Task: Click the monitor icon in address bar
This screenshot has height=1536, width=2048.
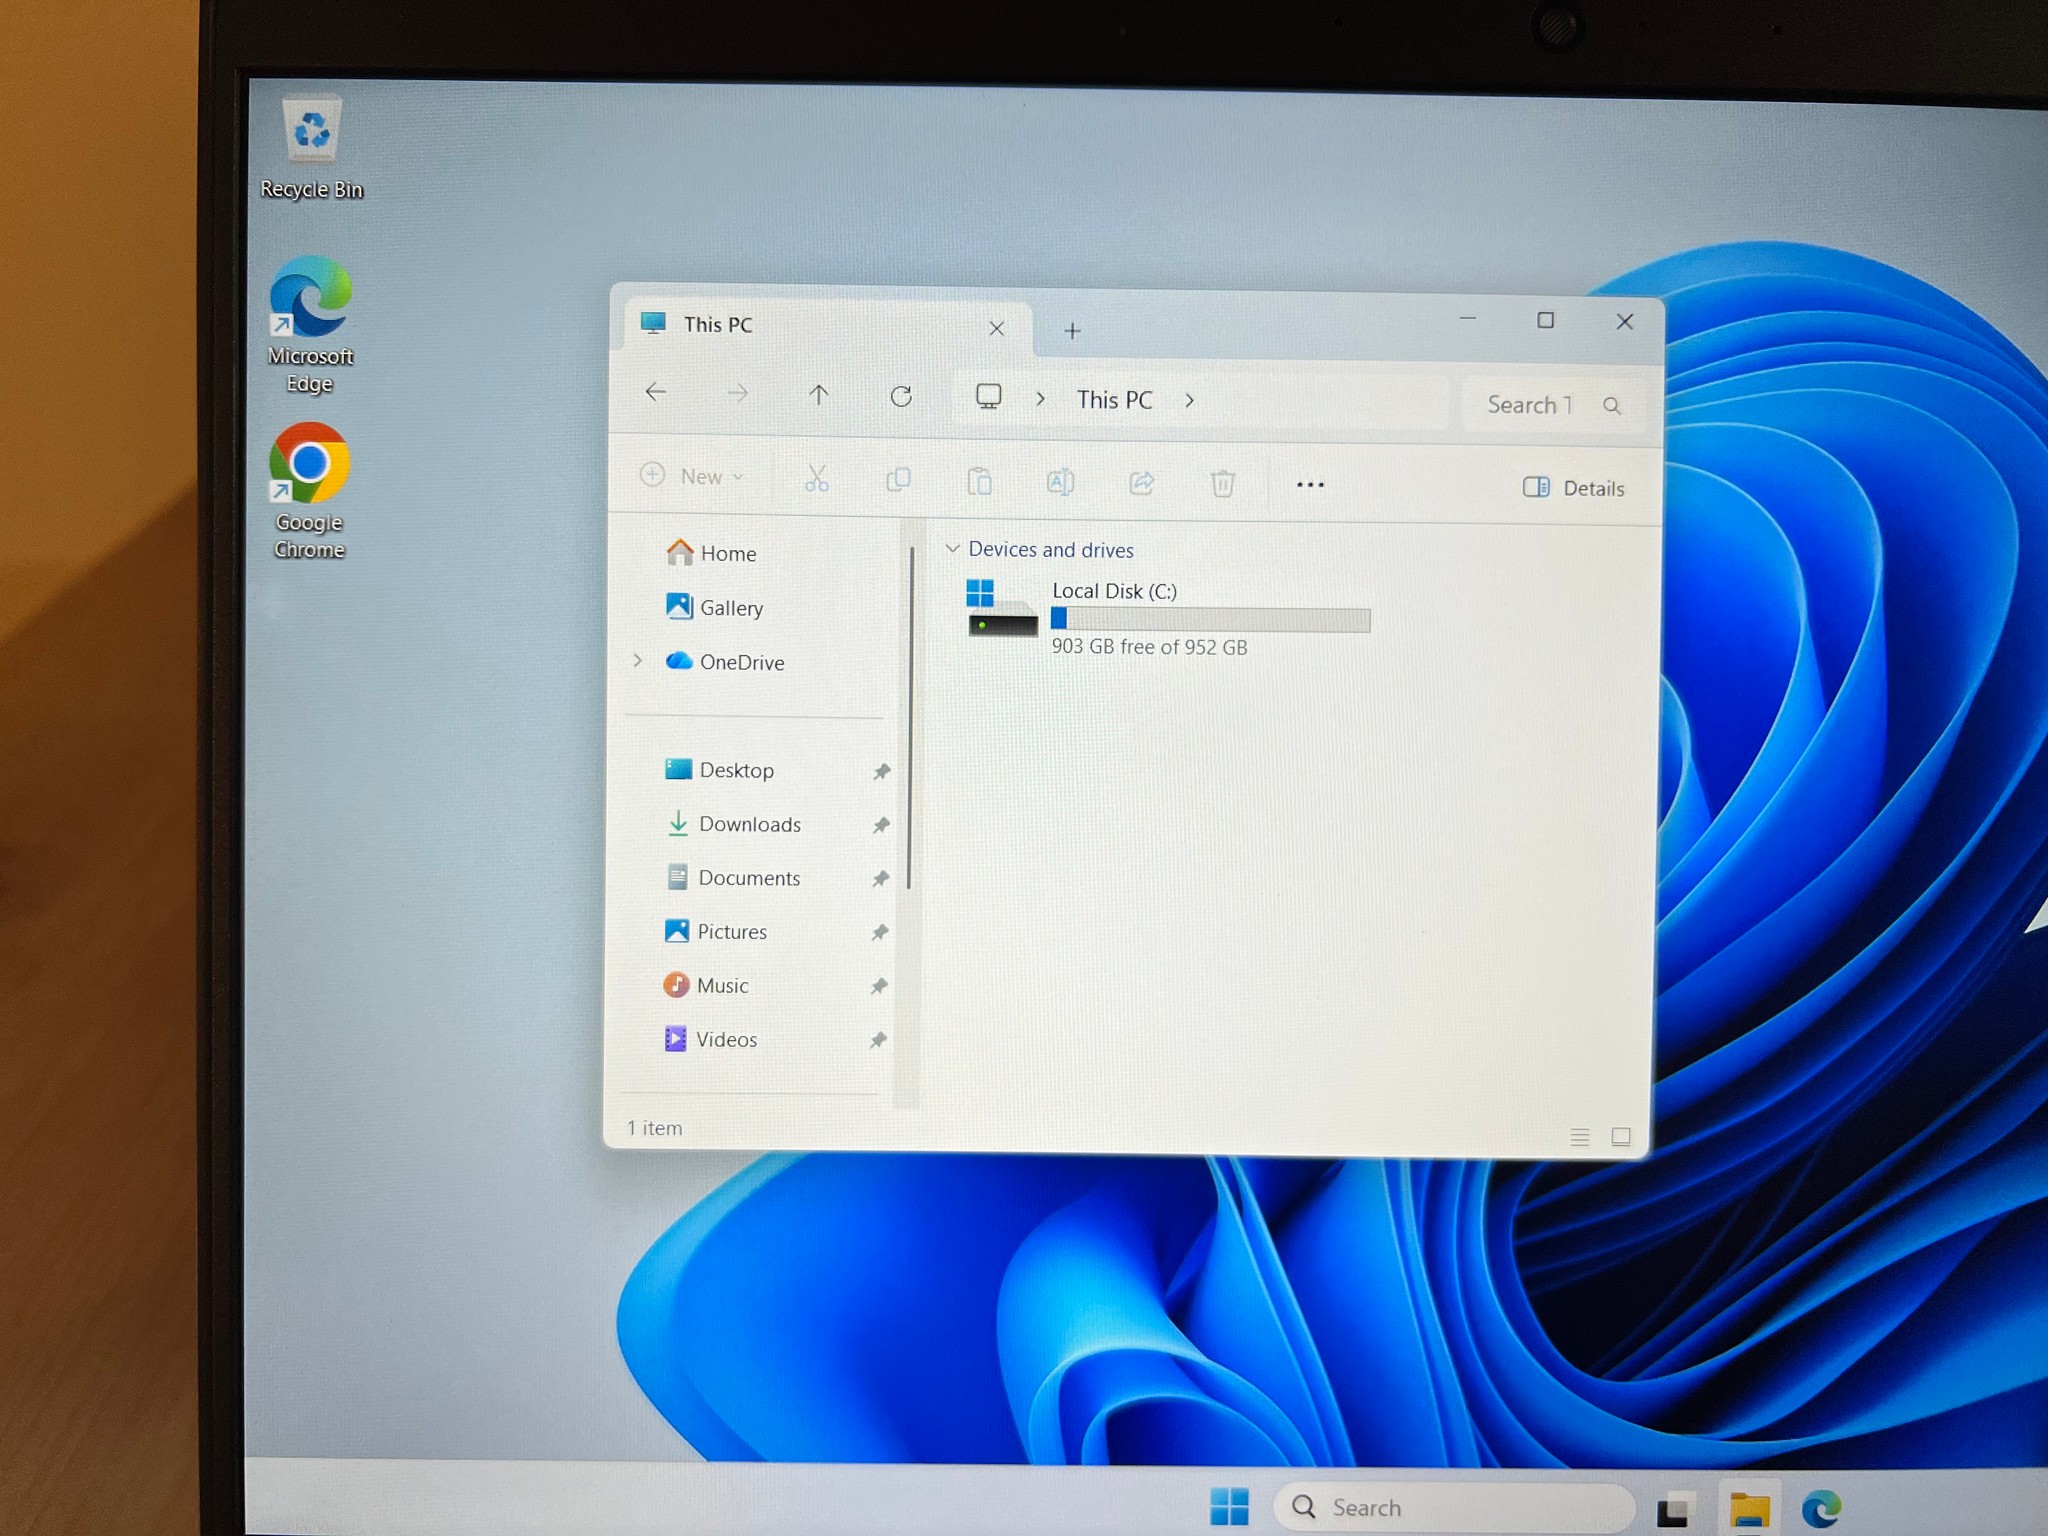Action: 988,397
